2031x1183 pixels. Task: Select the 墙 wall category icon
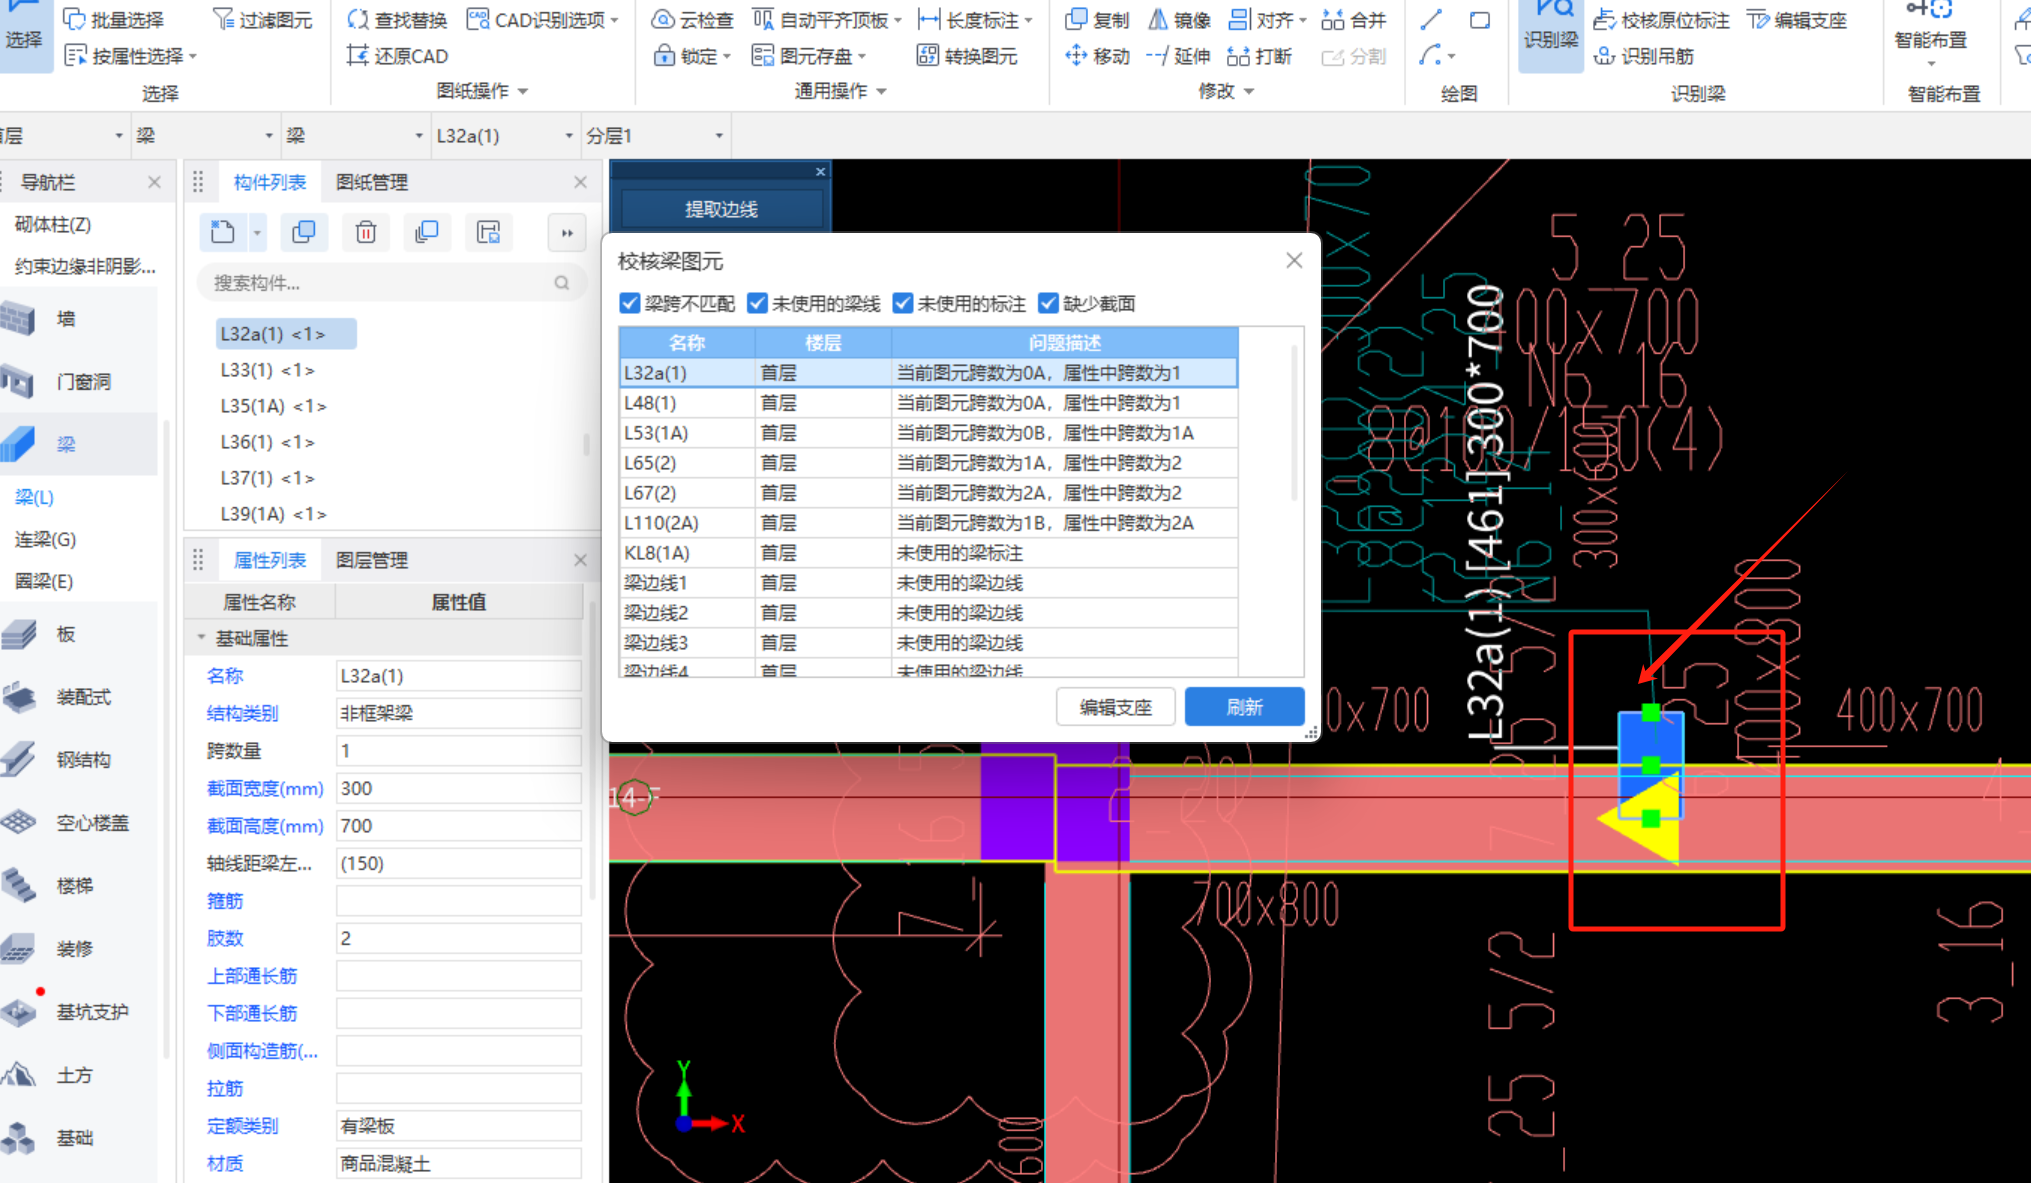19,319
